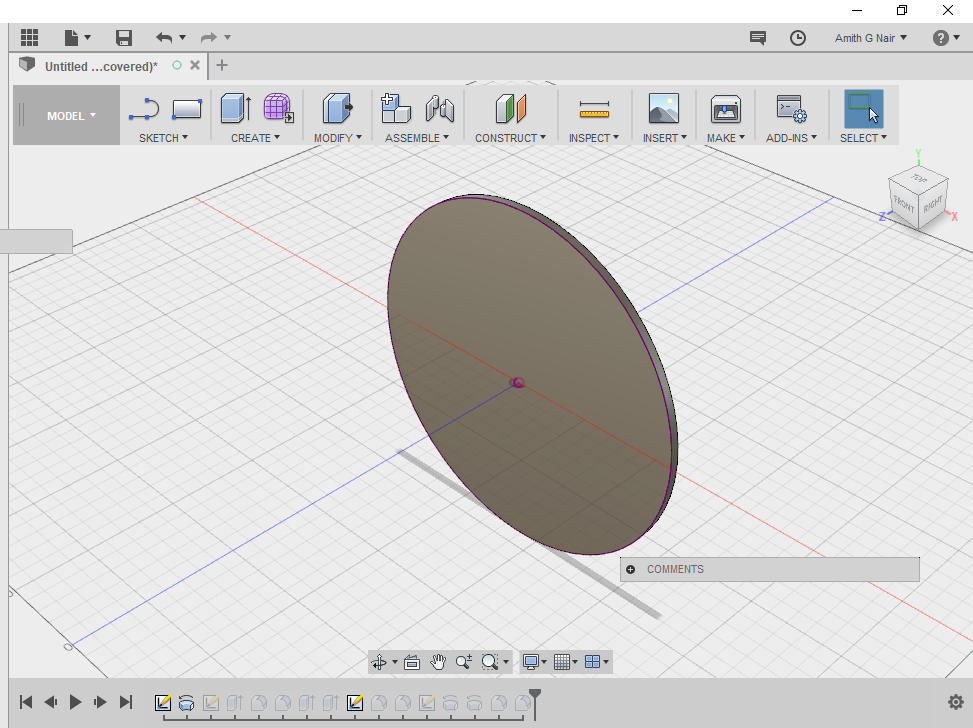
Task: Open the Orbit type dropdown arrow
Action: 395,662
